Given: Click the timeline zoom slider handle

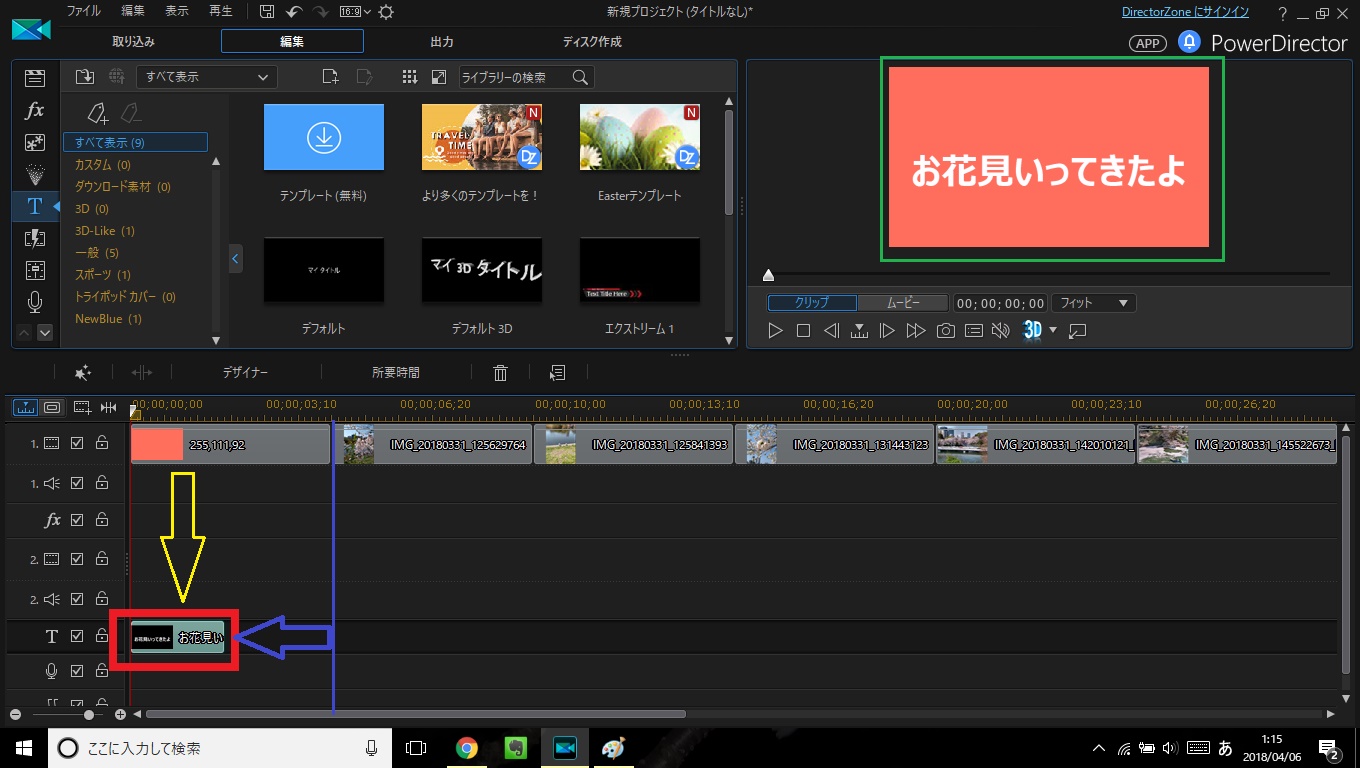Looking at the screenshot, I should [x=89, y=715].
